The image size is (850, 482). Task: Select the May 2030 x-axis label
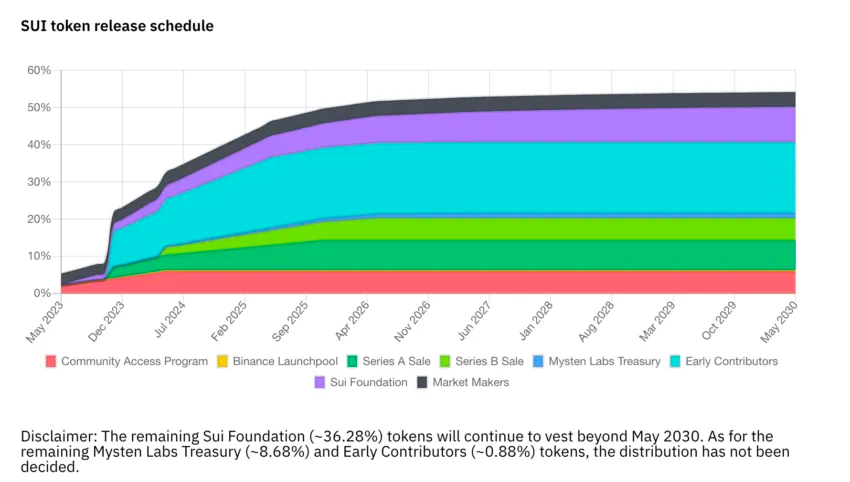tap(779, 322)
